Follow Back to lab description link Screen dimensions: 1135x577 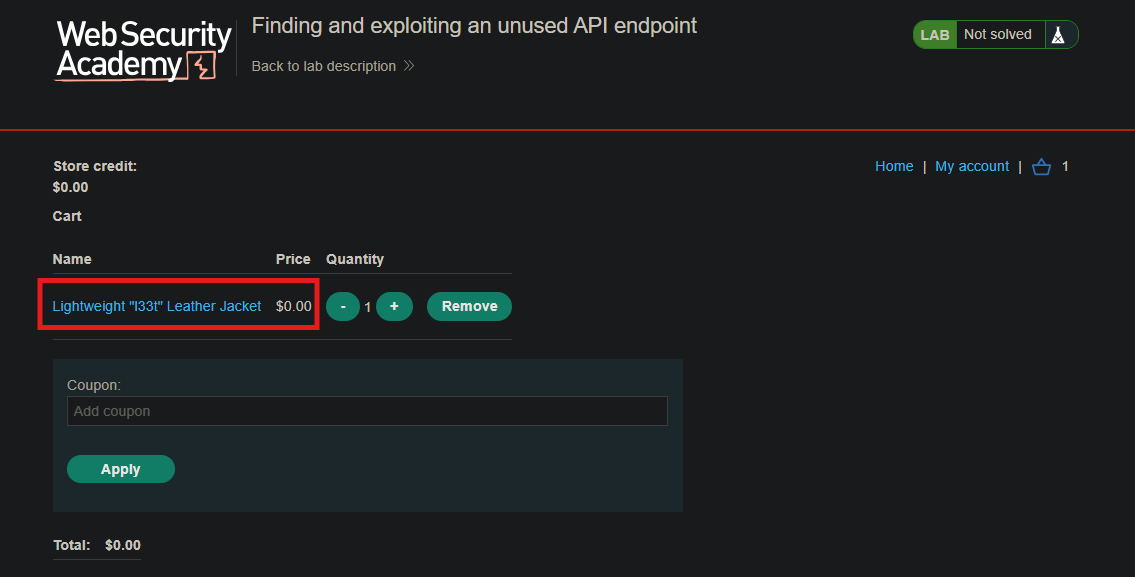324,66
